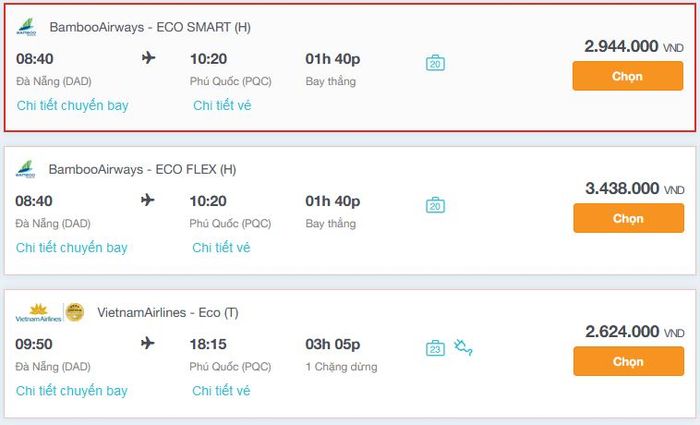The width and height of the screenshot is (700, 425).
Task: Click 23kg baggage icon on Vietnam Airlines flight
Action: pyautogui.click(x=435, y=348)
